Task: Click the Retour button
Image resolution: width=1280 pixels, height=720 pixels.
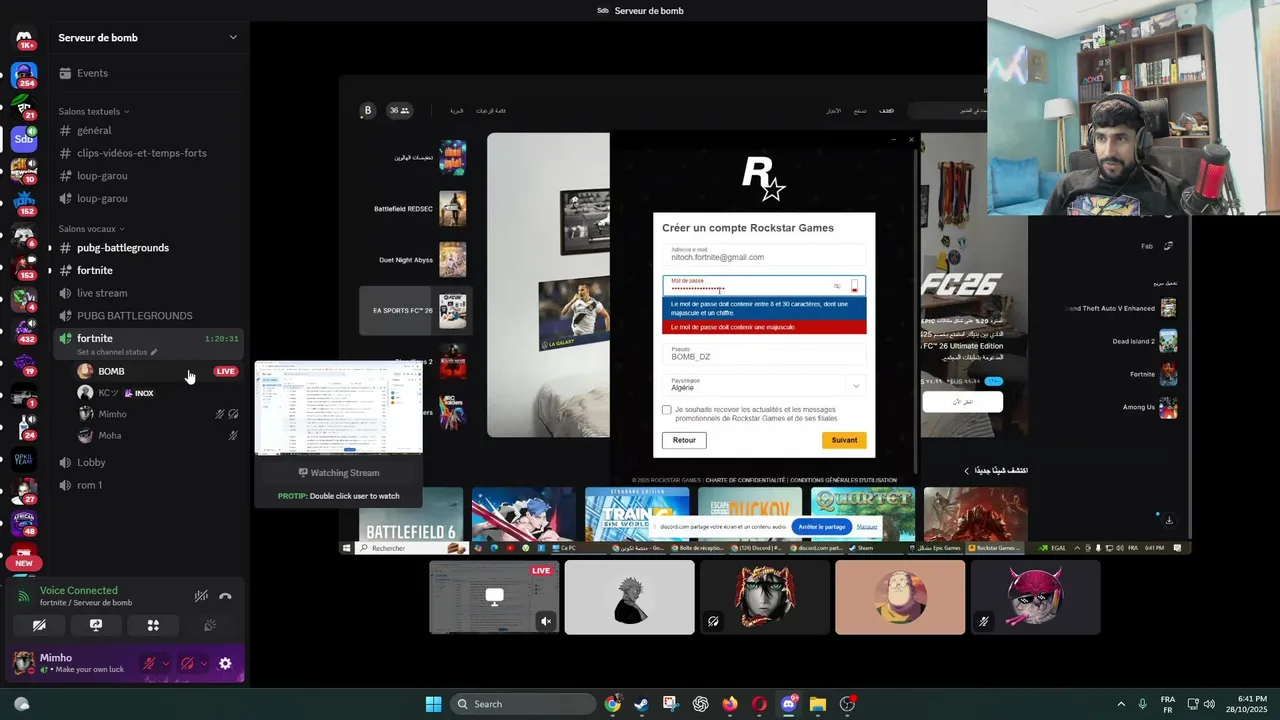Action: 684,440
